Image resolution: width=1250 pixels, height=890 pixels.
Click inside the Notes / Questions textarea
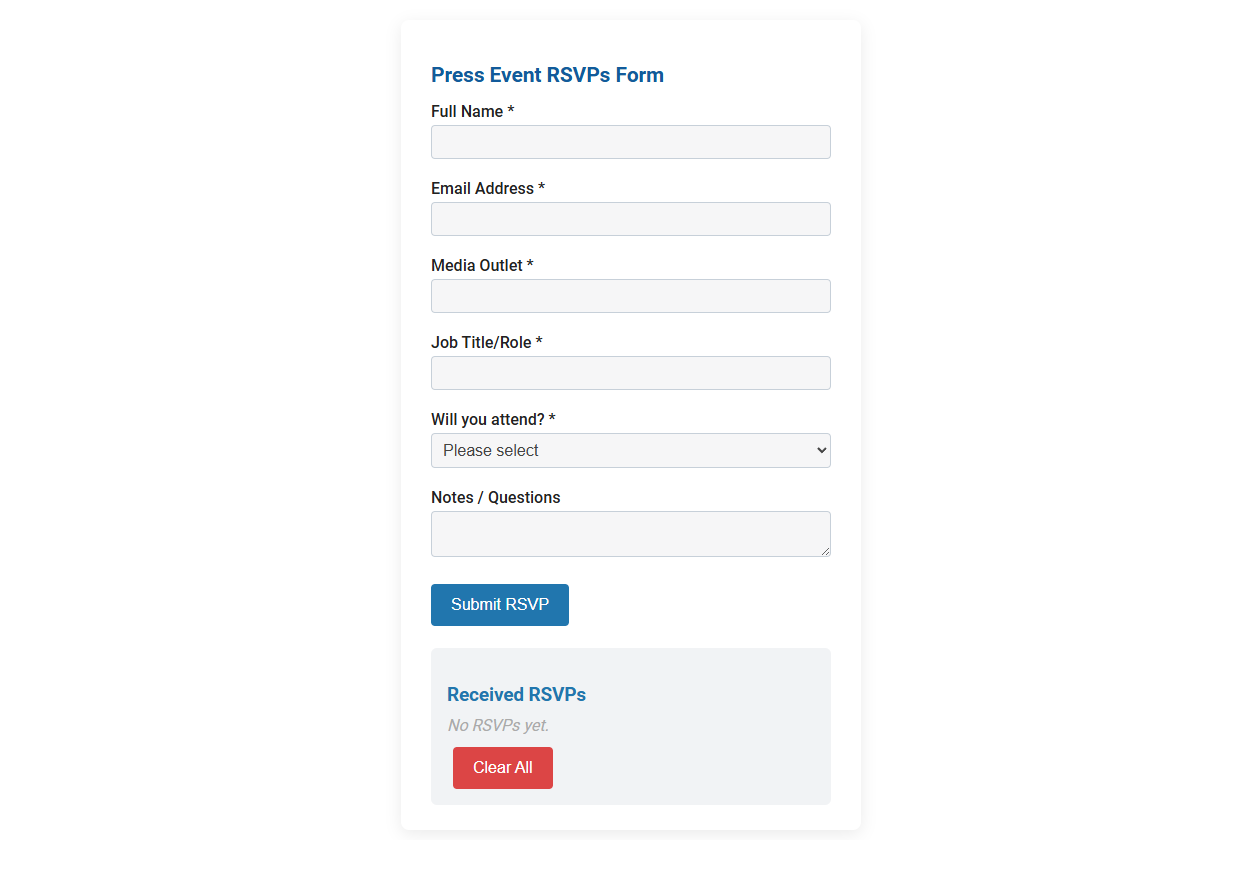pyautogui.click(x=630, y=532)
